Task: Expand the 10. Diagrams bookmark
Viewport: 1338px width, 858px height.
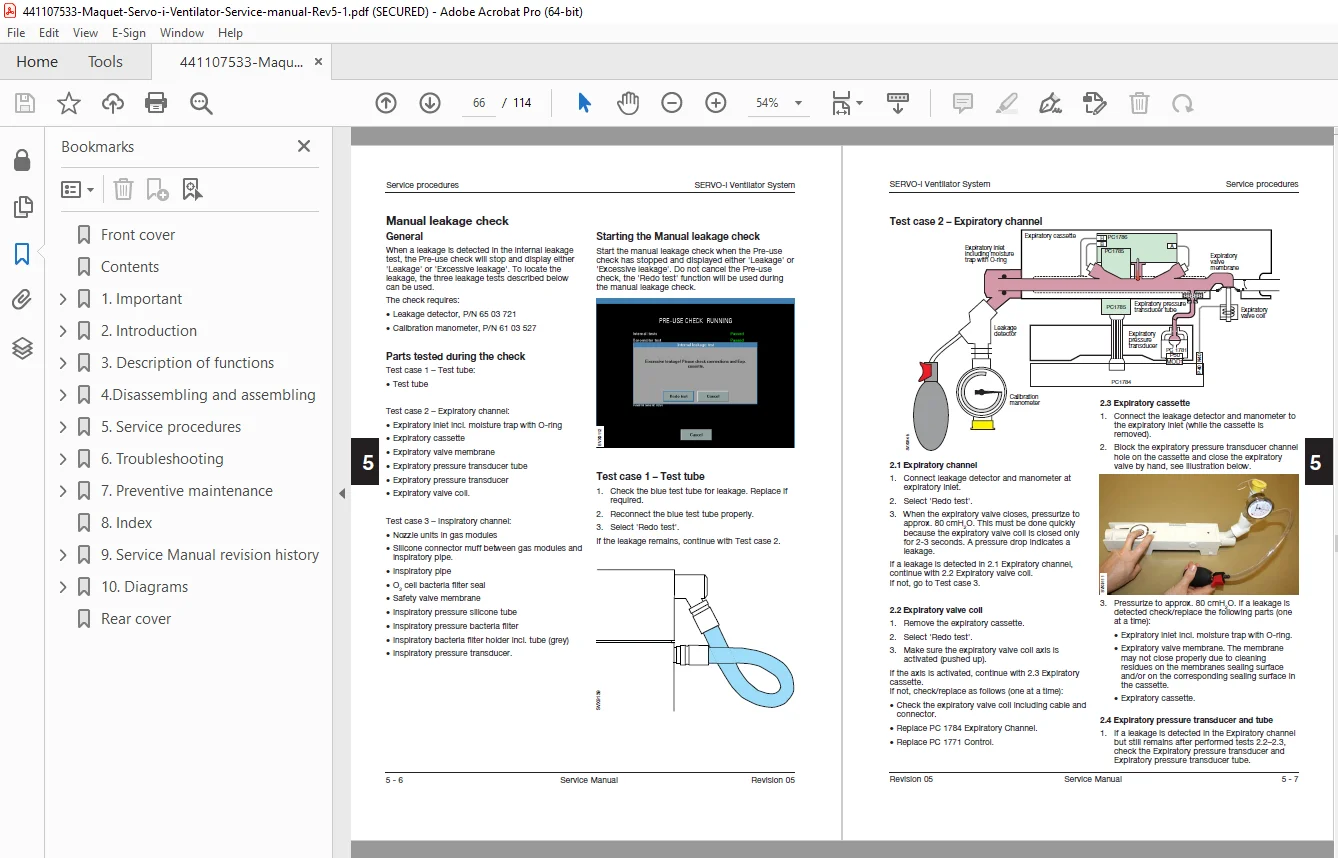Action: click(63, 587)
